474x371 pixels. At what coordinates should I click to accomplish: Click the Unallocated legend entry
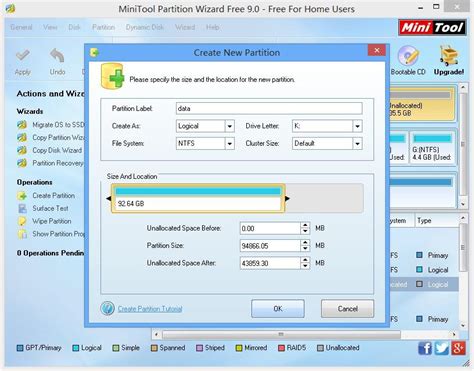[338, 348]
